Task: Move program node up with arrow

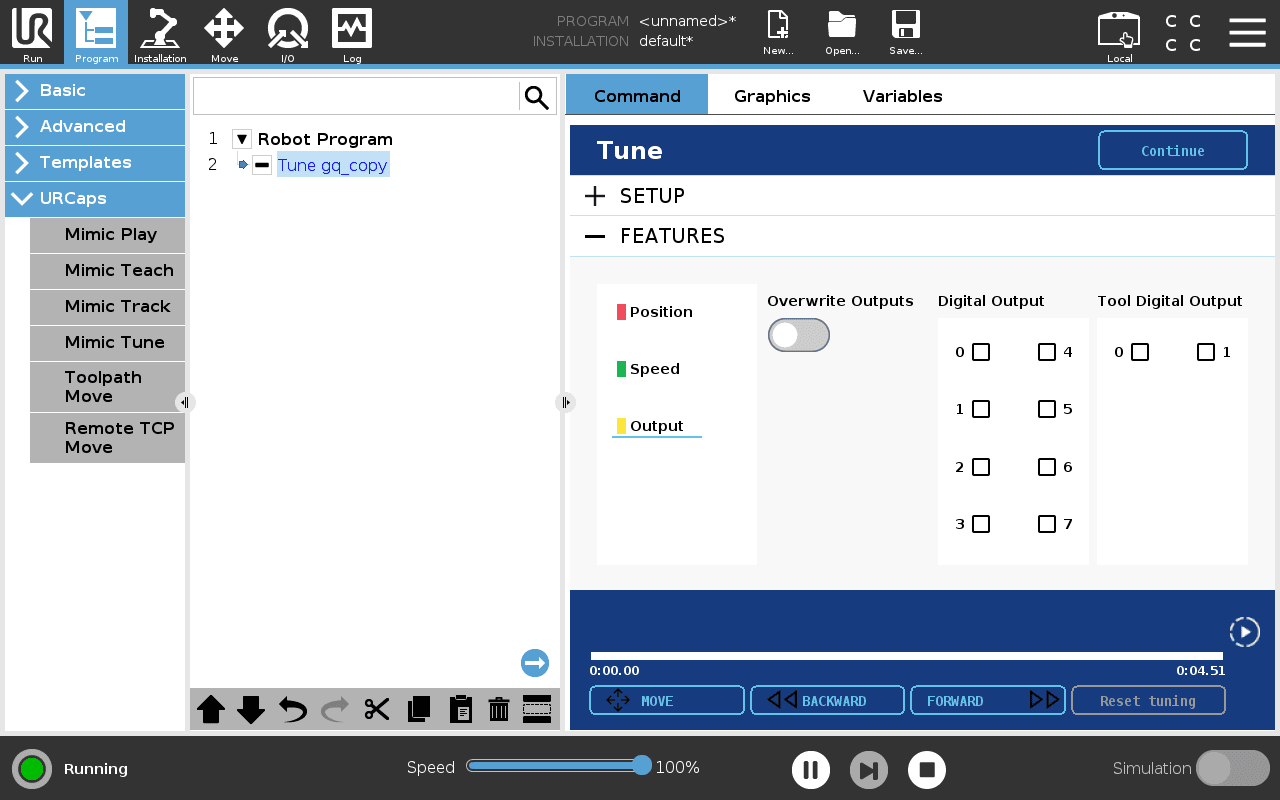Action: click(211, 710)
